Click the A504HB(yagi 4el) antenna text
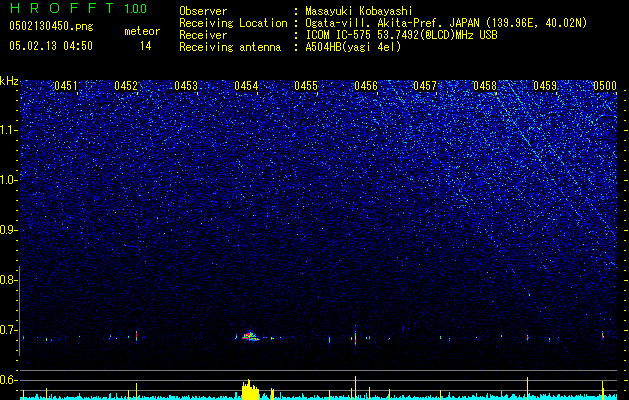 click(x=353, y=47)
